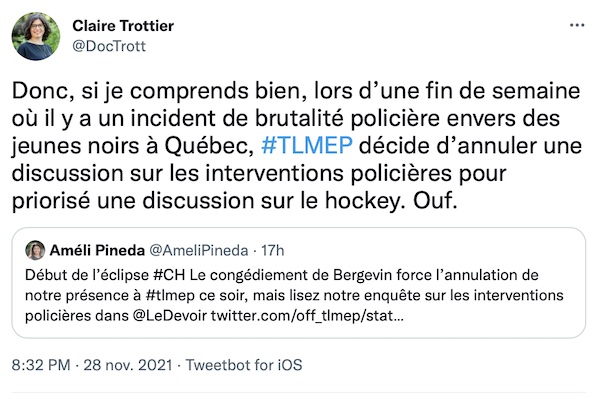Click Améli Pineda's small avatar
The height and width of the screenshot is (399, 600).
point(35,251)
